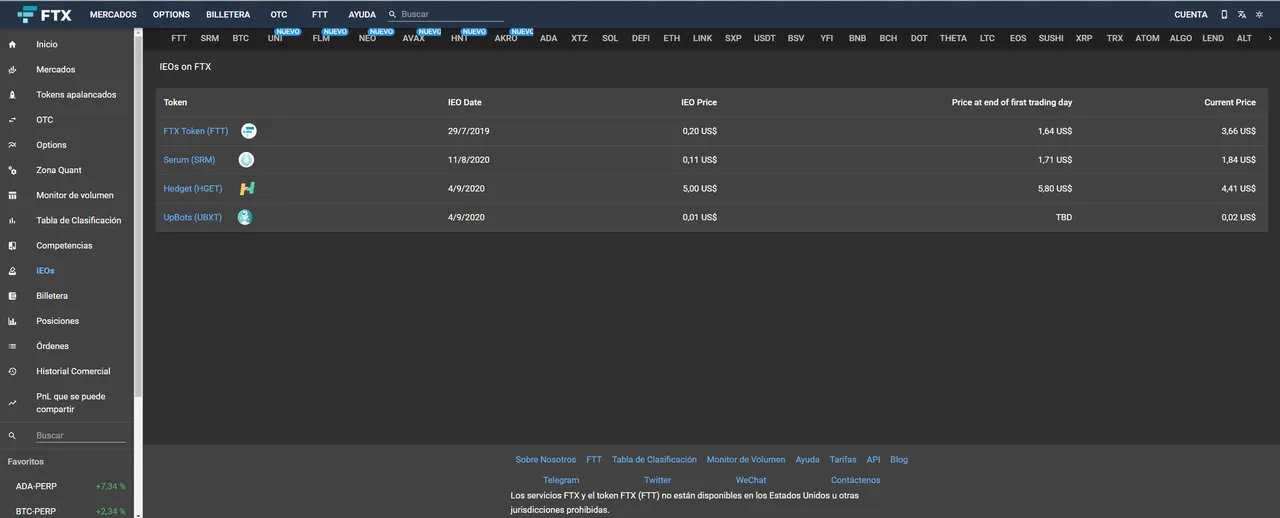
Task: Click the Options icon in sidebar
Action: click(12, 145)
